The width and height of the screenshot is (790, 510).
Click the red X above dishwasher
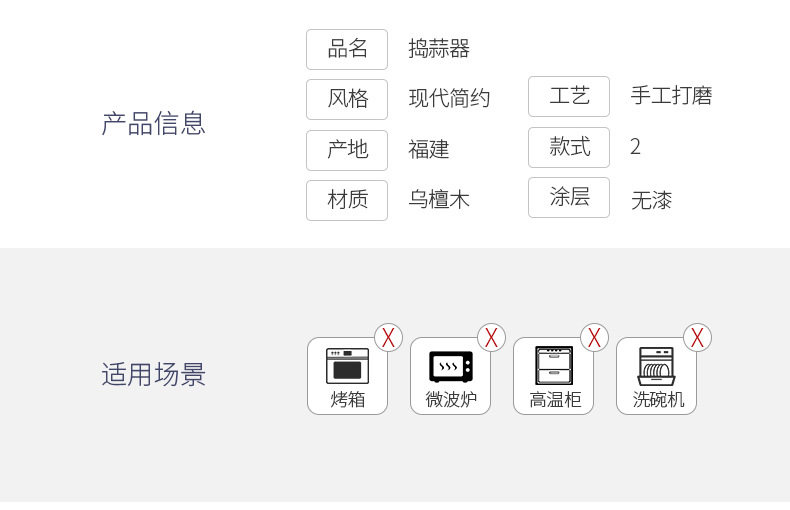(x=697, y=338)
